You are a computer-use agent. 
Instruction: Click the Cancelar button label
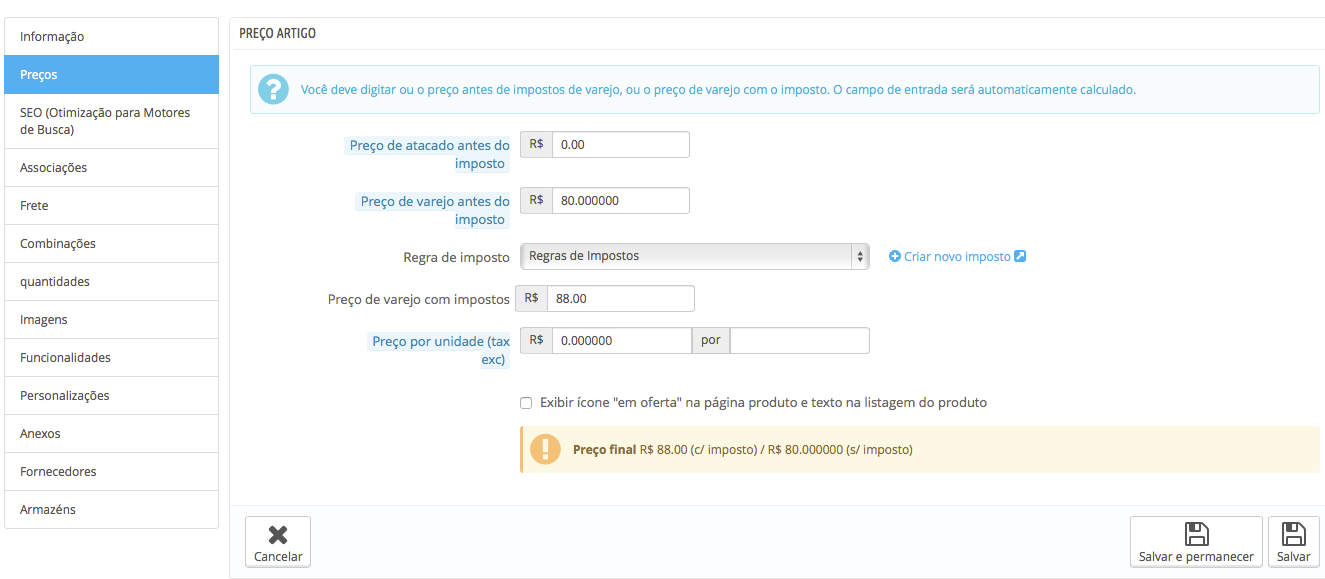coord(278,557)
